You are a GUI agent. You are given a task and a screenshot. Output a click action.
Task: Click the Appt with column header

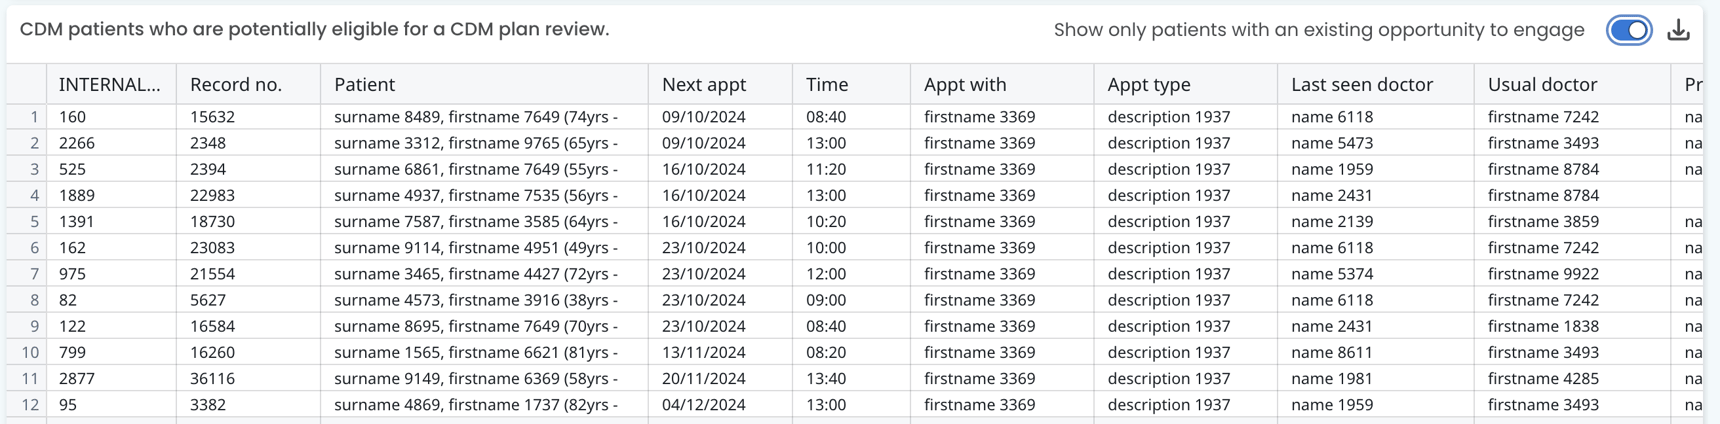pos(965,85)
